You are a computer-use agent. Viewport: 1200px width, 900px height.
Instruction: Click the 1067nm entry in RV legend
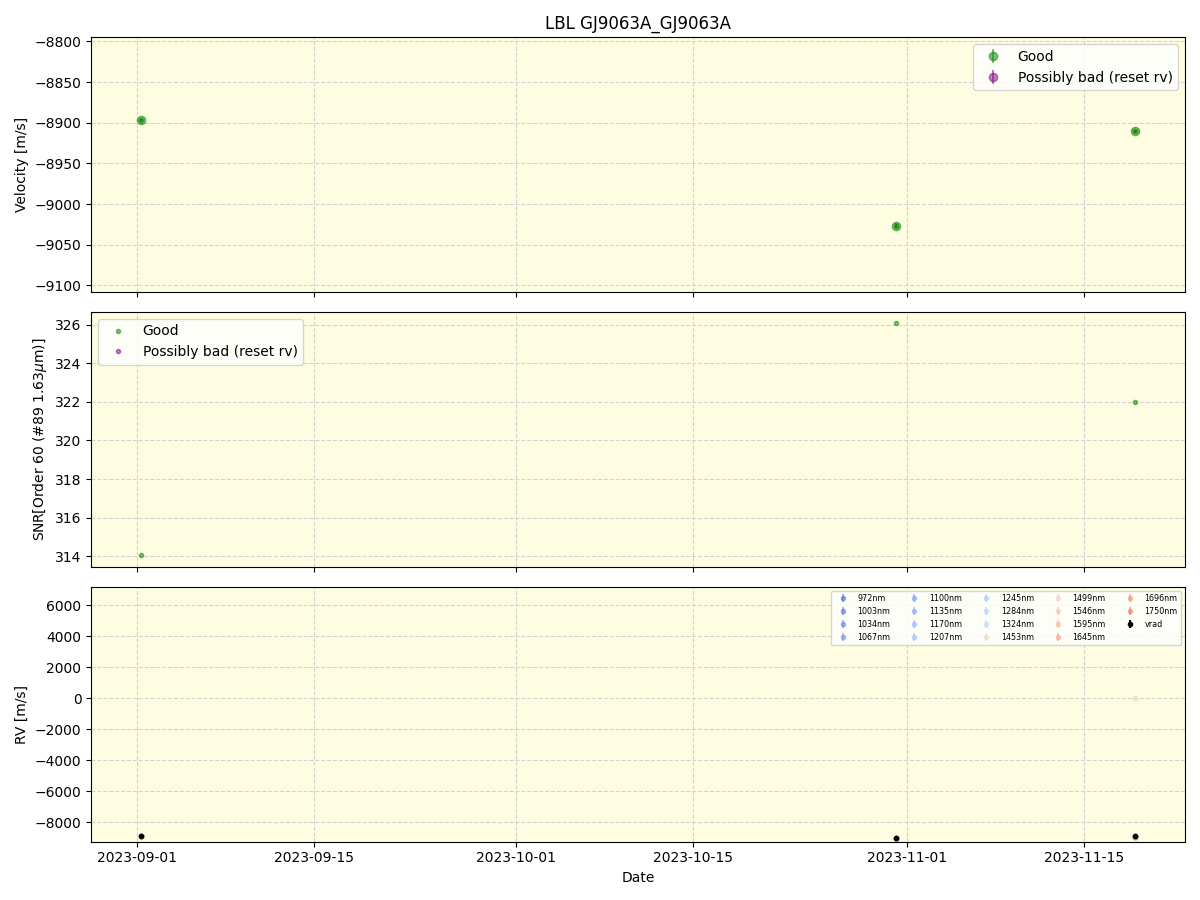[874, 637]
